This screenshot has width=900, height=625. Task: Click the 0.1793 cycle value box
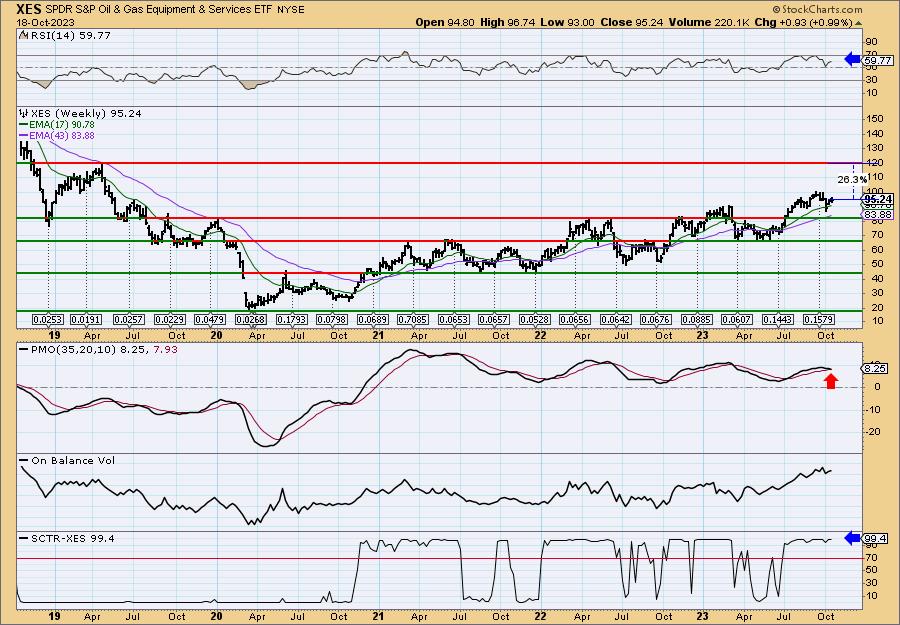[291, 319]
